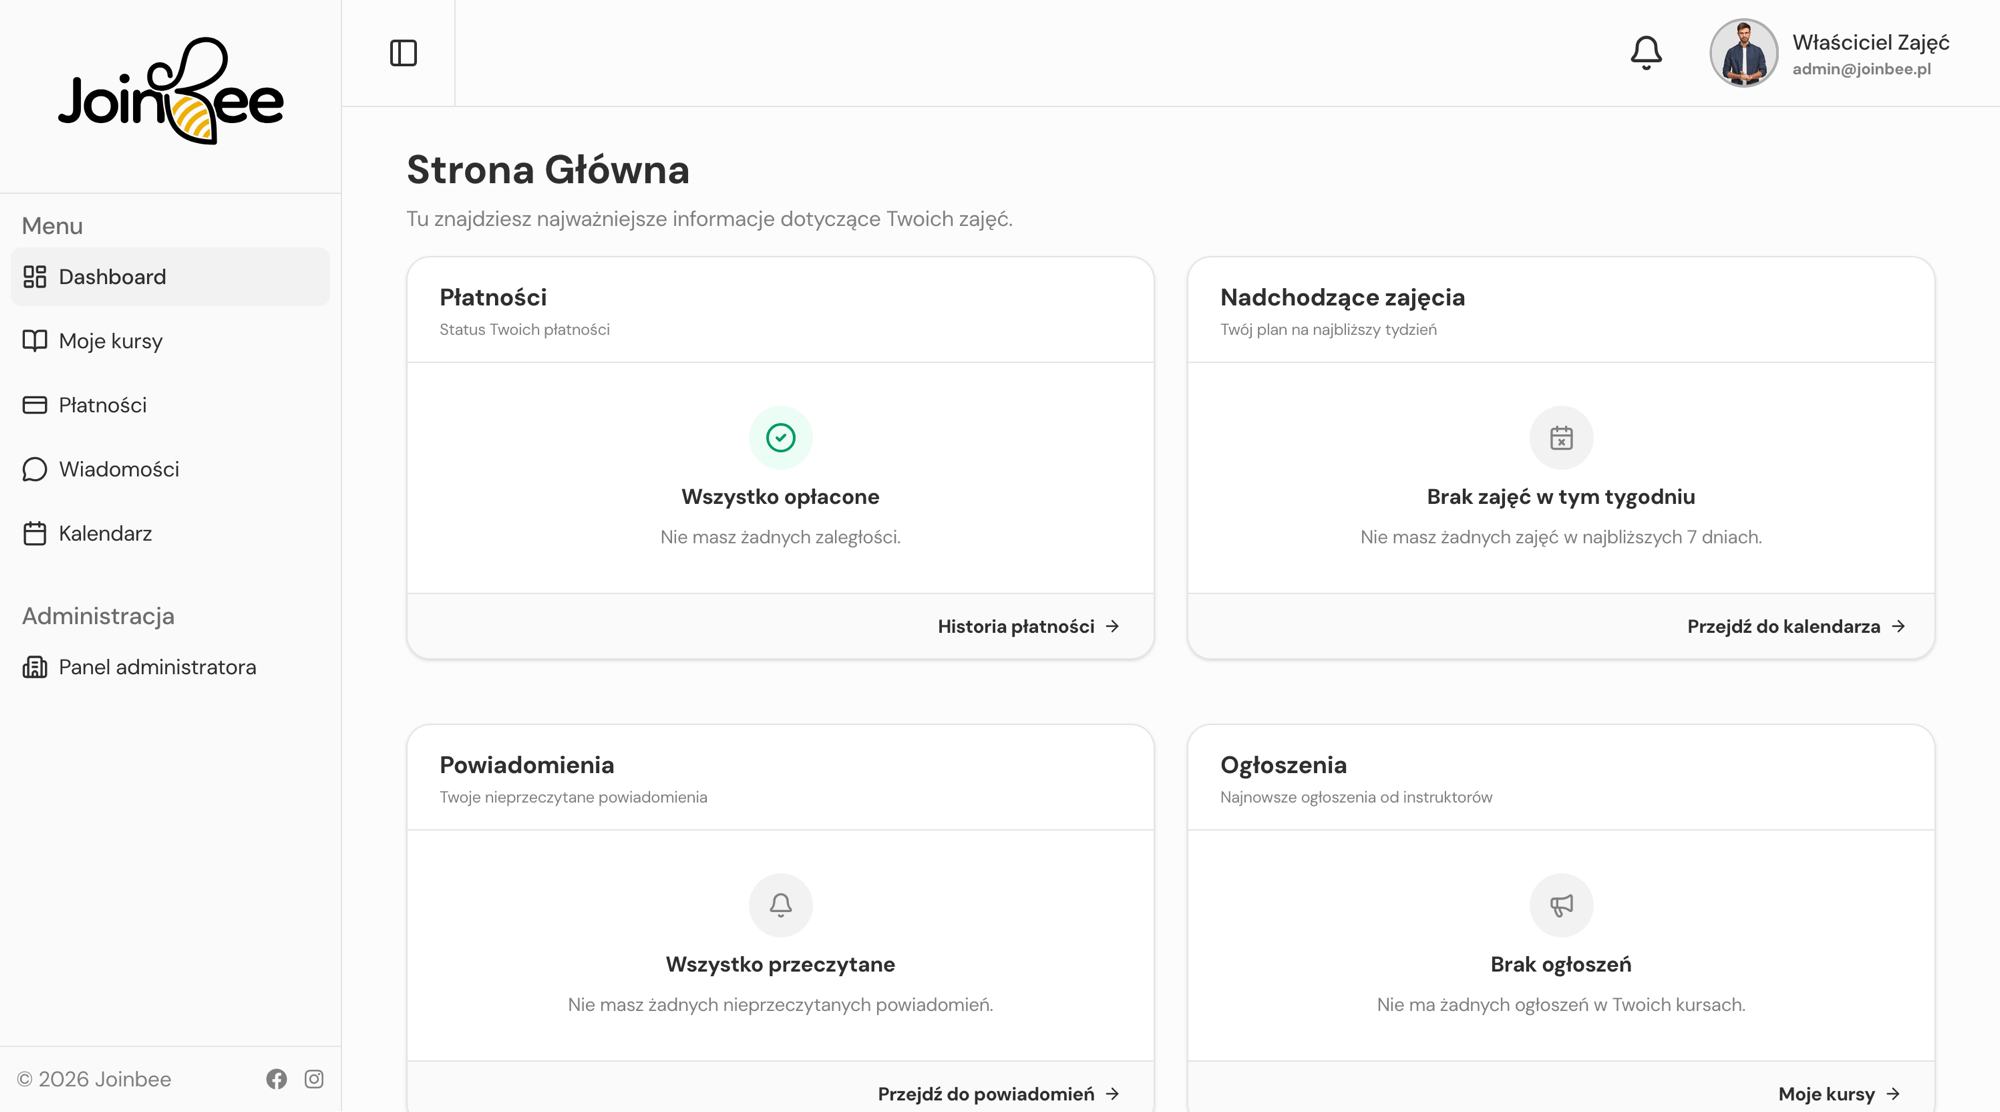Open Kalendarz menu item
The width and height of the screenshot is (2000, 1112).
point(170,533)
